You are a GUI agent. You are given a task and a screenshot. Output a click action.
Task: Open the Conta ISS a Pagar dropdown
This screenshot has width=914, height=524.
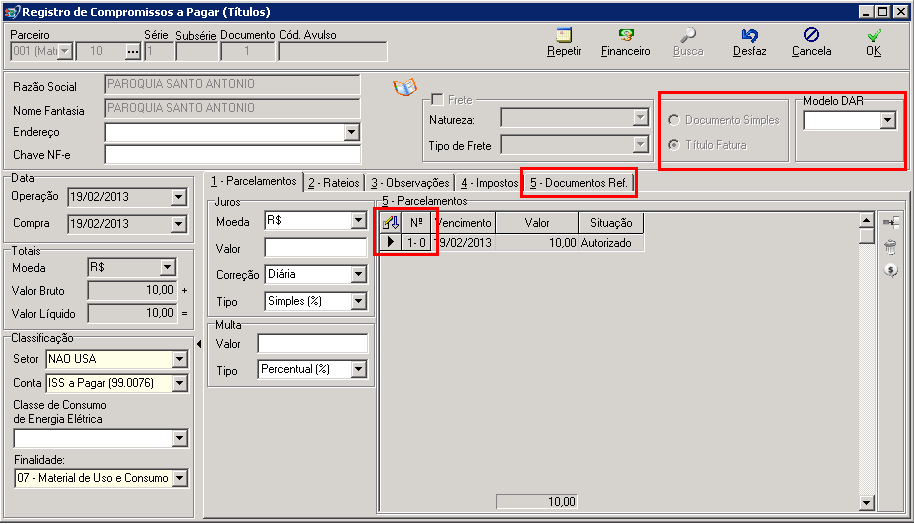click(180, 383)
